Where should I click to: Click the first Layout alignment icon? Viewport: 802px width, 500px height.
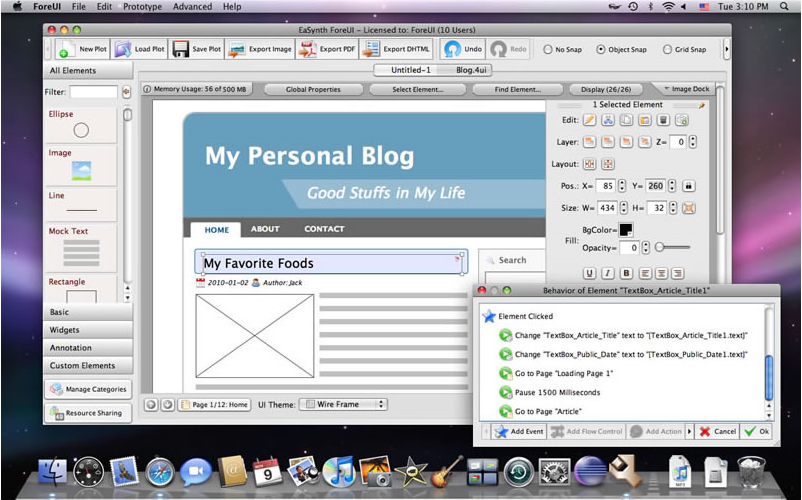coord(589,164)
